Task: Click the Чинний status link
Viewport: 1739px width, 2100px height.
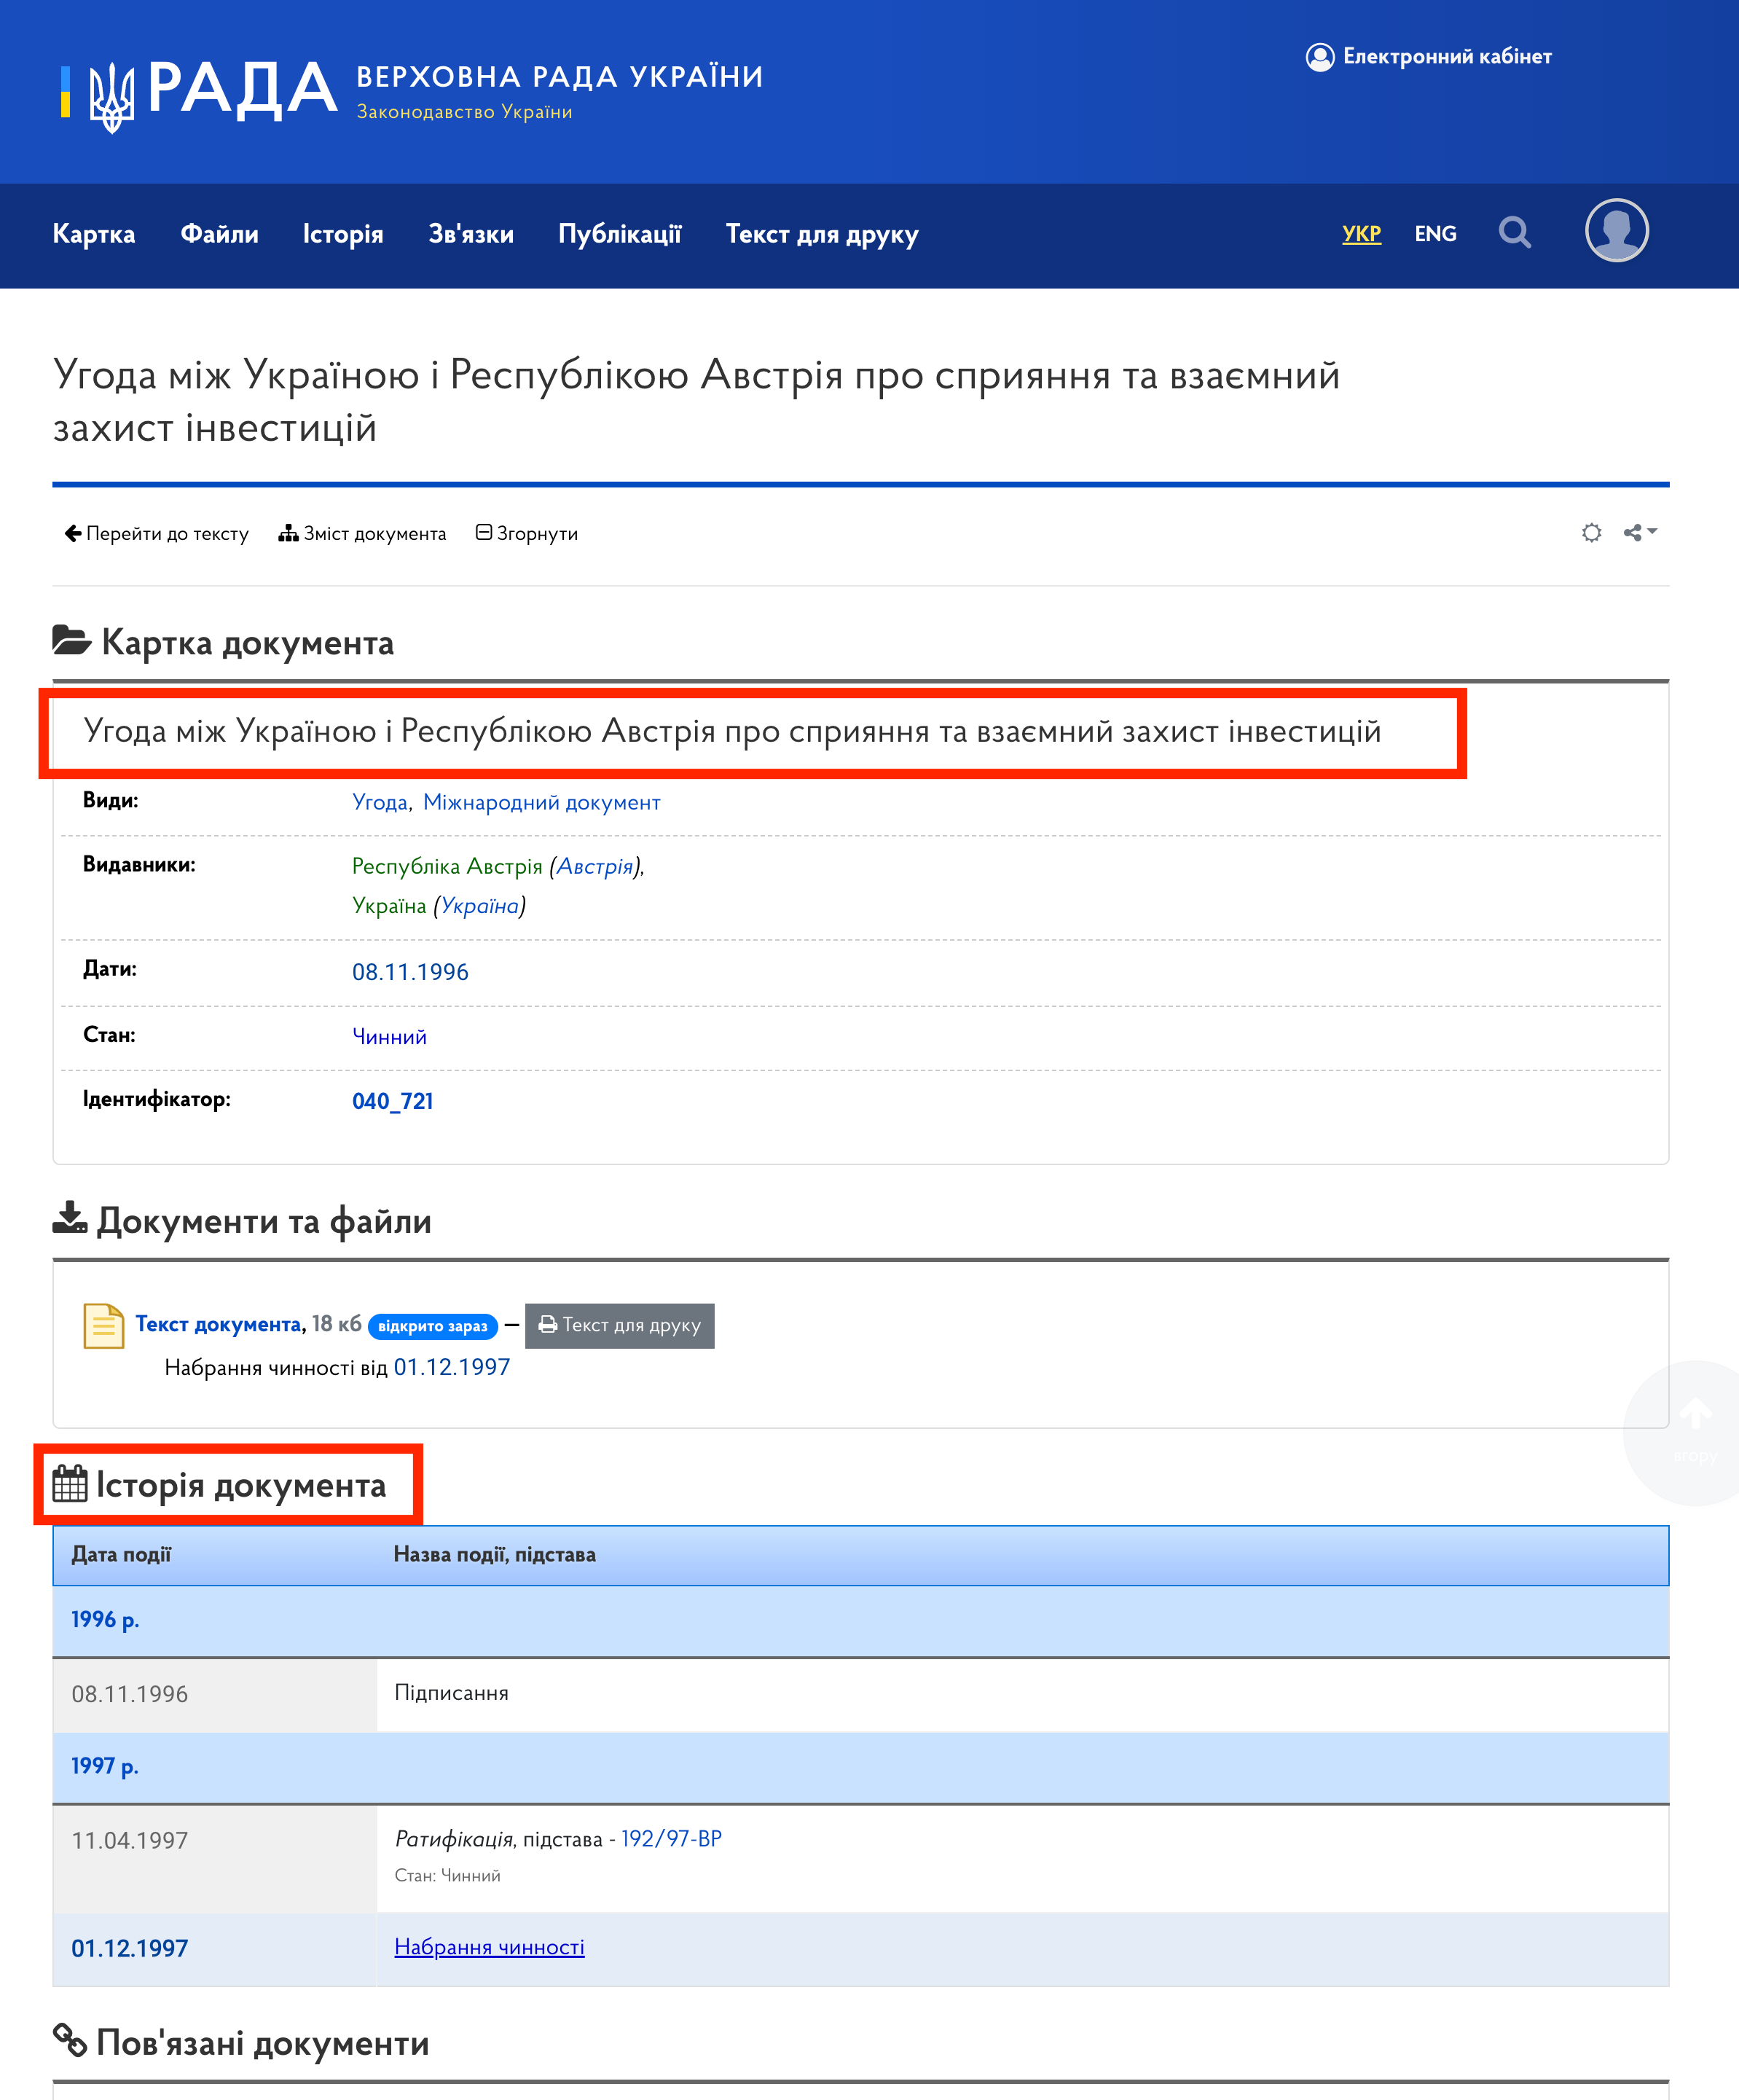Action: coord(389,1037)
